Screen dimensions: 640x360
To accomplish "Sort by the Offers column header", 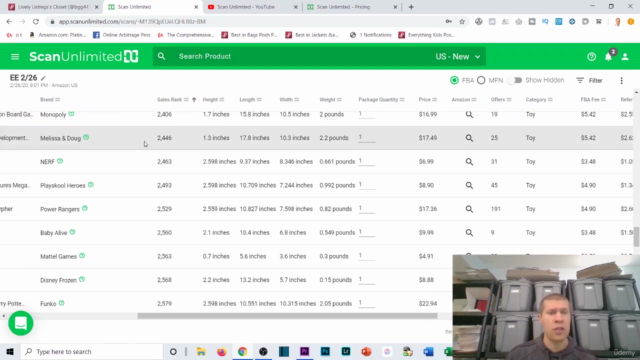I will pos(498,100).
